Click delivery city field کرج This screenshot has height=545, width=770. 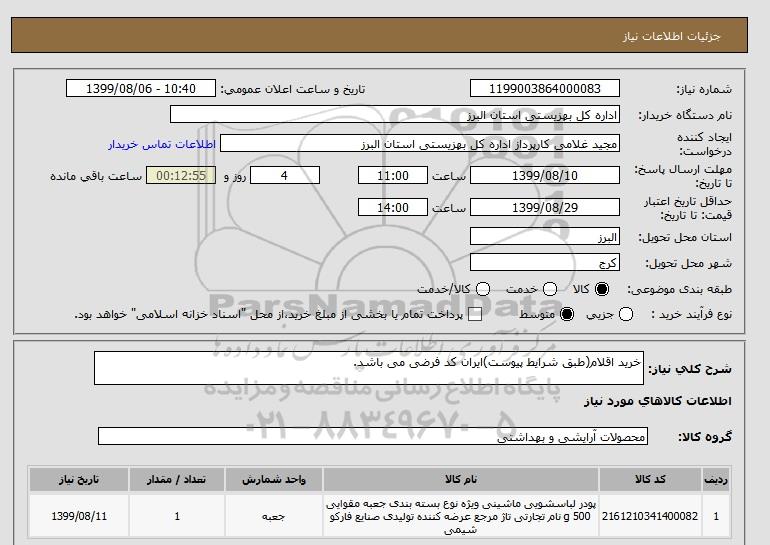545,262
